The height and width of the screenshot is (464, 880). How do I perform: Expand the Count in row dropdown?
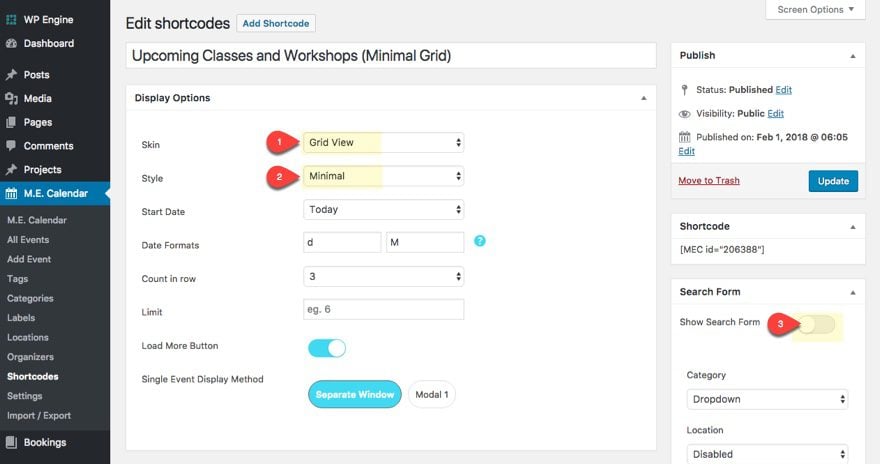point(383,276)
